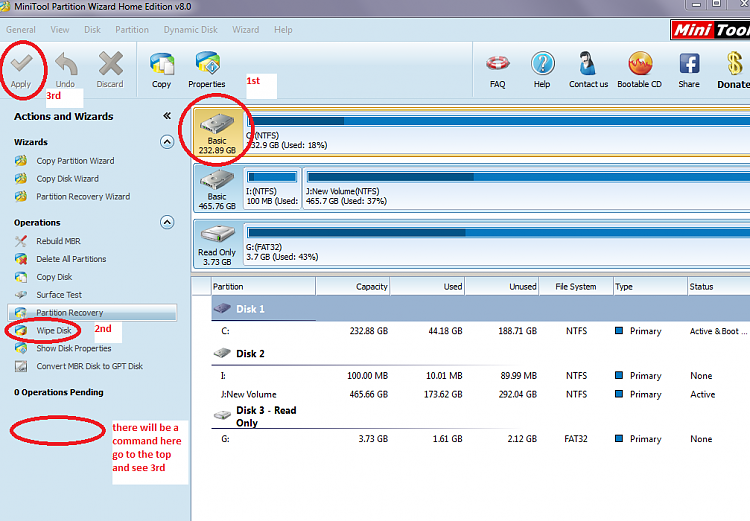Viewport: 750px width, 521px height.
Task: Click the Partition Recovery Wizard link
Action: point(83,197)
